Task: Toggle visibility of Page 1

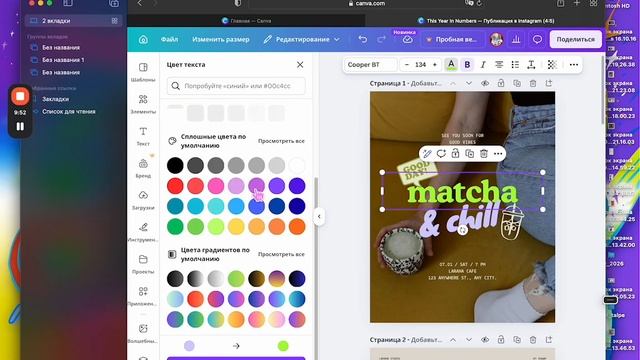Action: (x=485, y=83)
